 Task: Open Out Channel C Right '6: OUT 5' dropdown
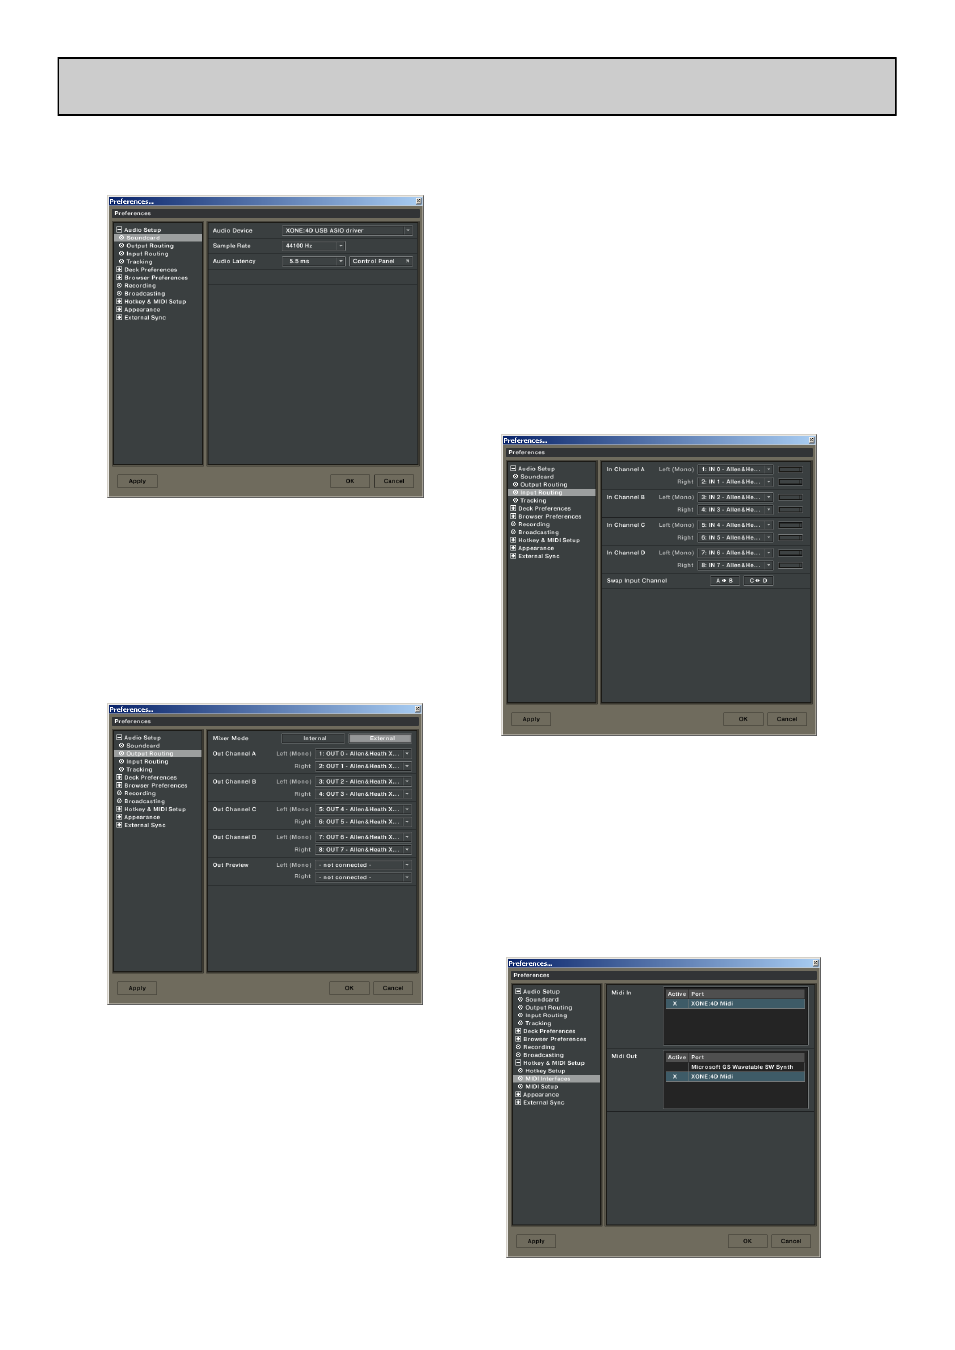364,822
